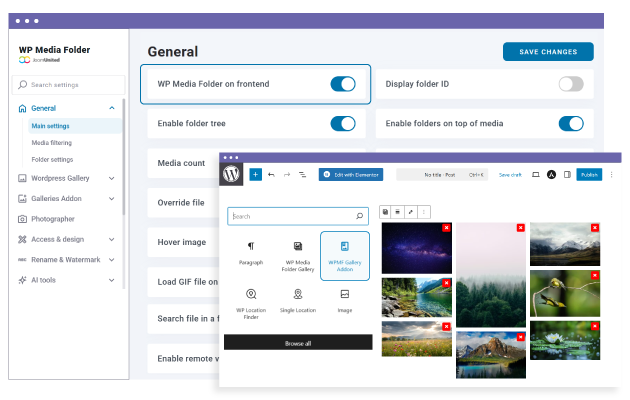Click the Browse all button
Screen dimensions: 630x400
coord(297,342)
